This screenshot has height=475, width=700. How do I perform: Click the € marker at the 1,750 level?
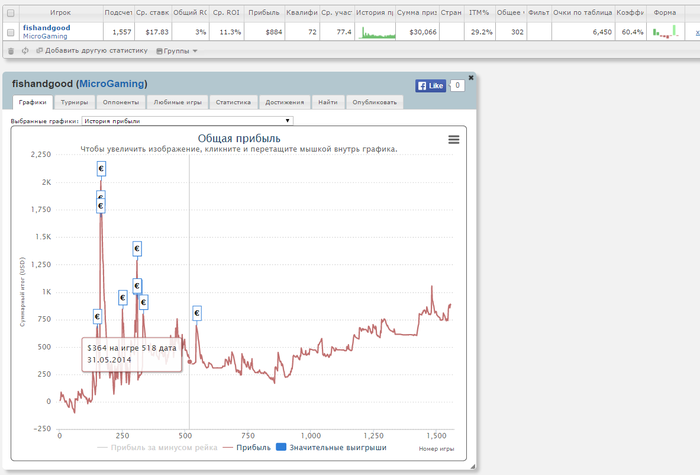pos(101,206)
